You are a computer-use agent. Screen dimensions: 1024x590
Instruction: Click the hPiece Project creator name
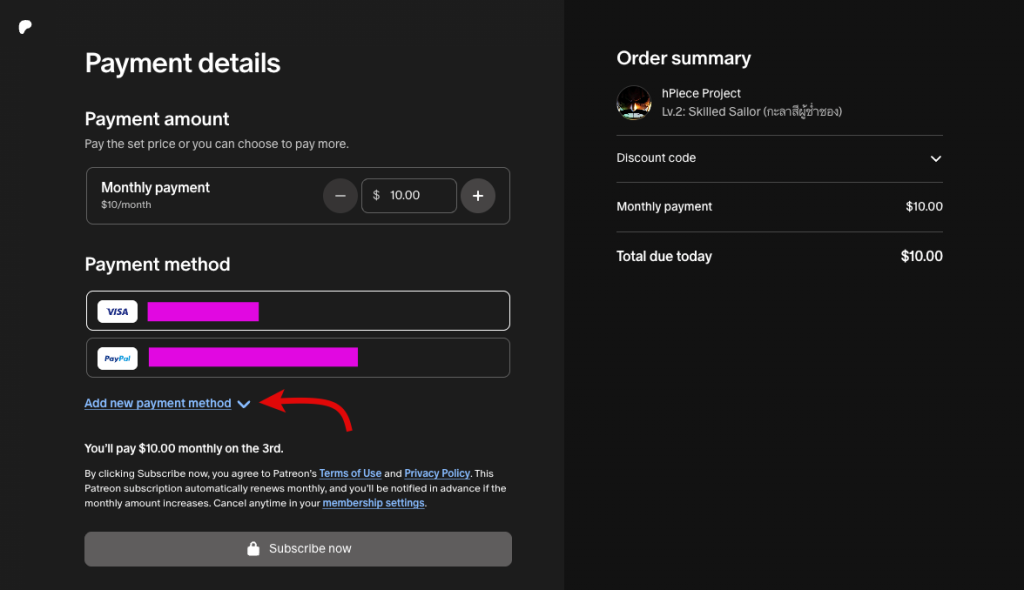pyautogui.click(x=701, y=93)
